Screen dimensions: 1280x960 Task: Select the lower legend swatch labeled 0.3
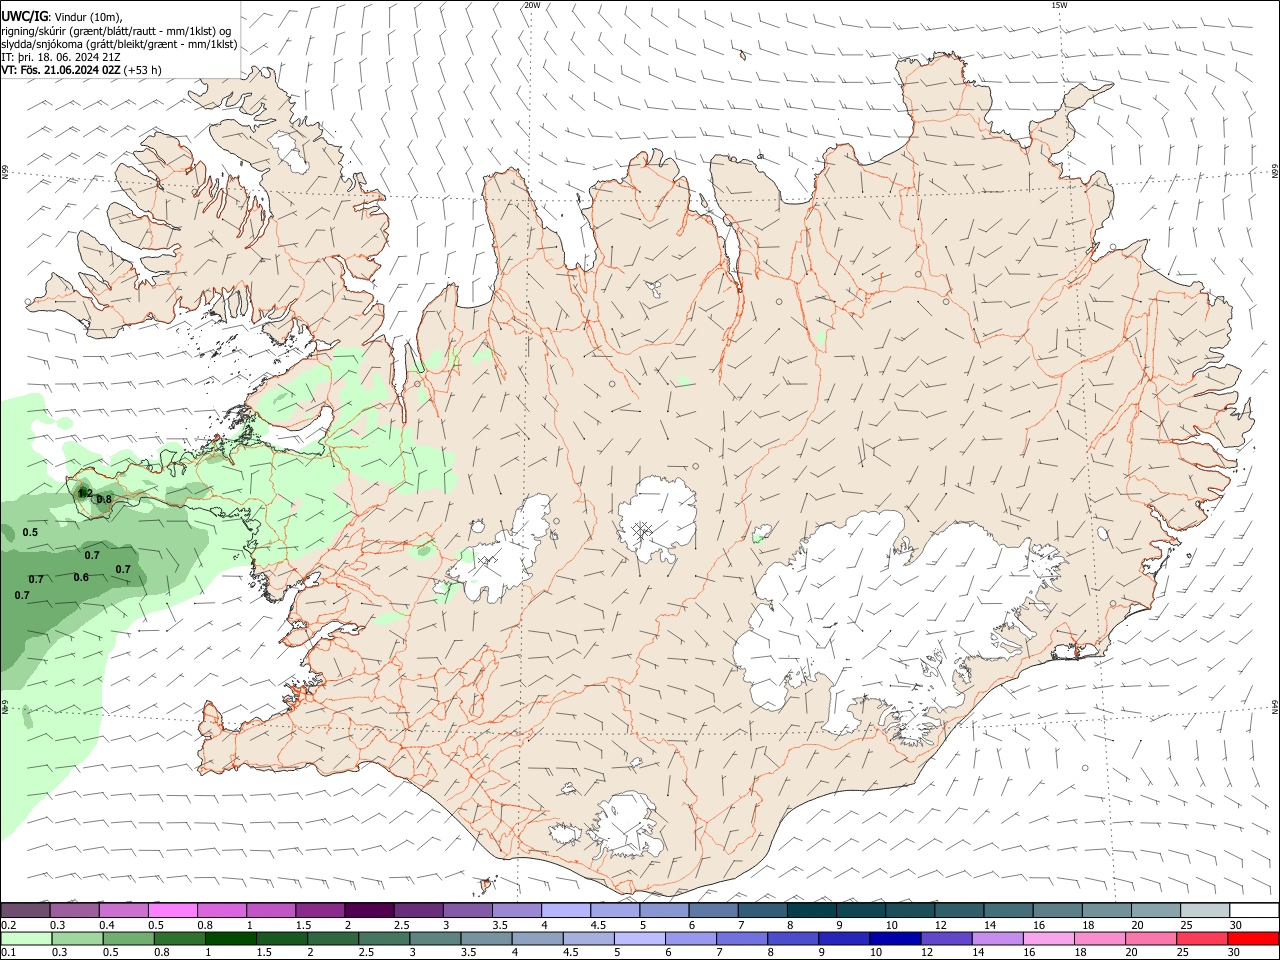tap(78, 938)
